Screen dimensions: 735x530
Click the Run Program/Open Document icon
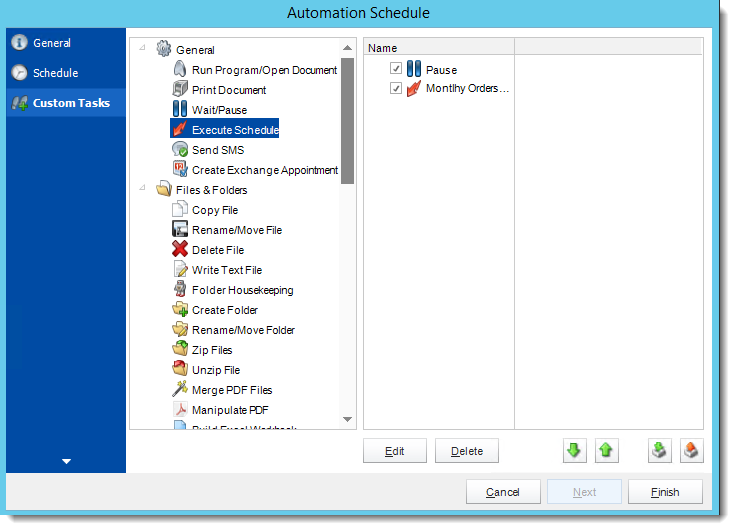tap(180, 69)
